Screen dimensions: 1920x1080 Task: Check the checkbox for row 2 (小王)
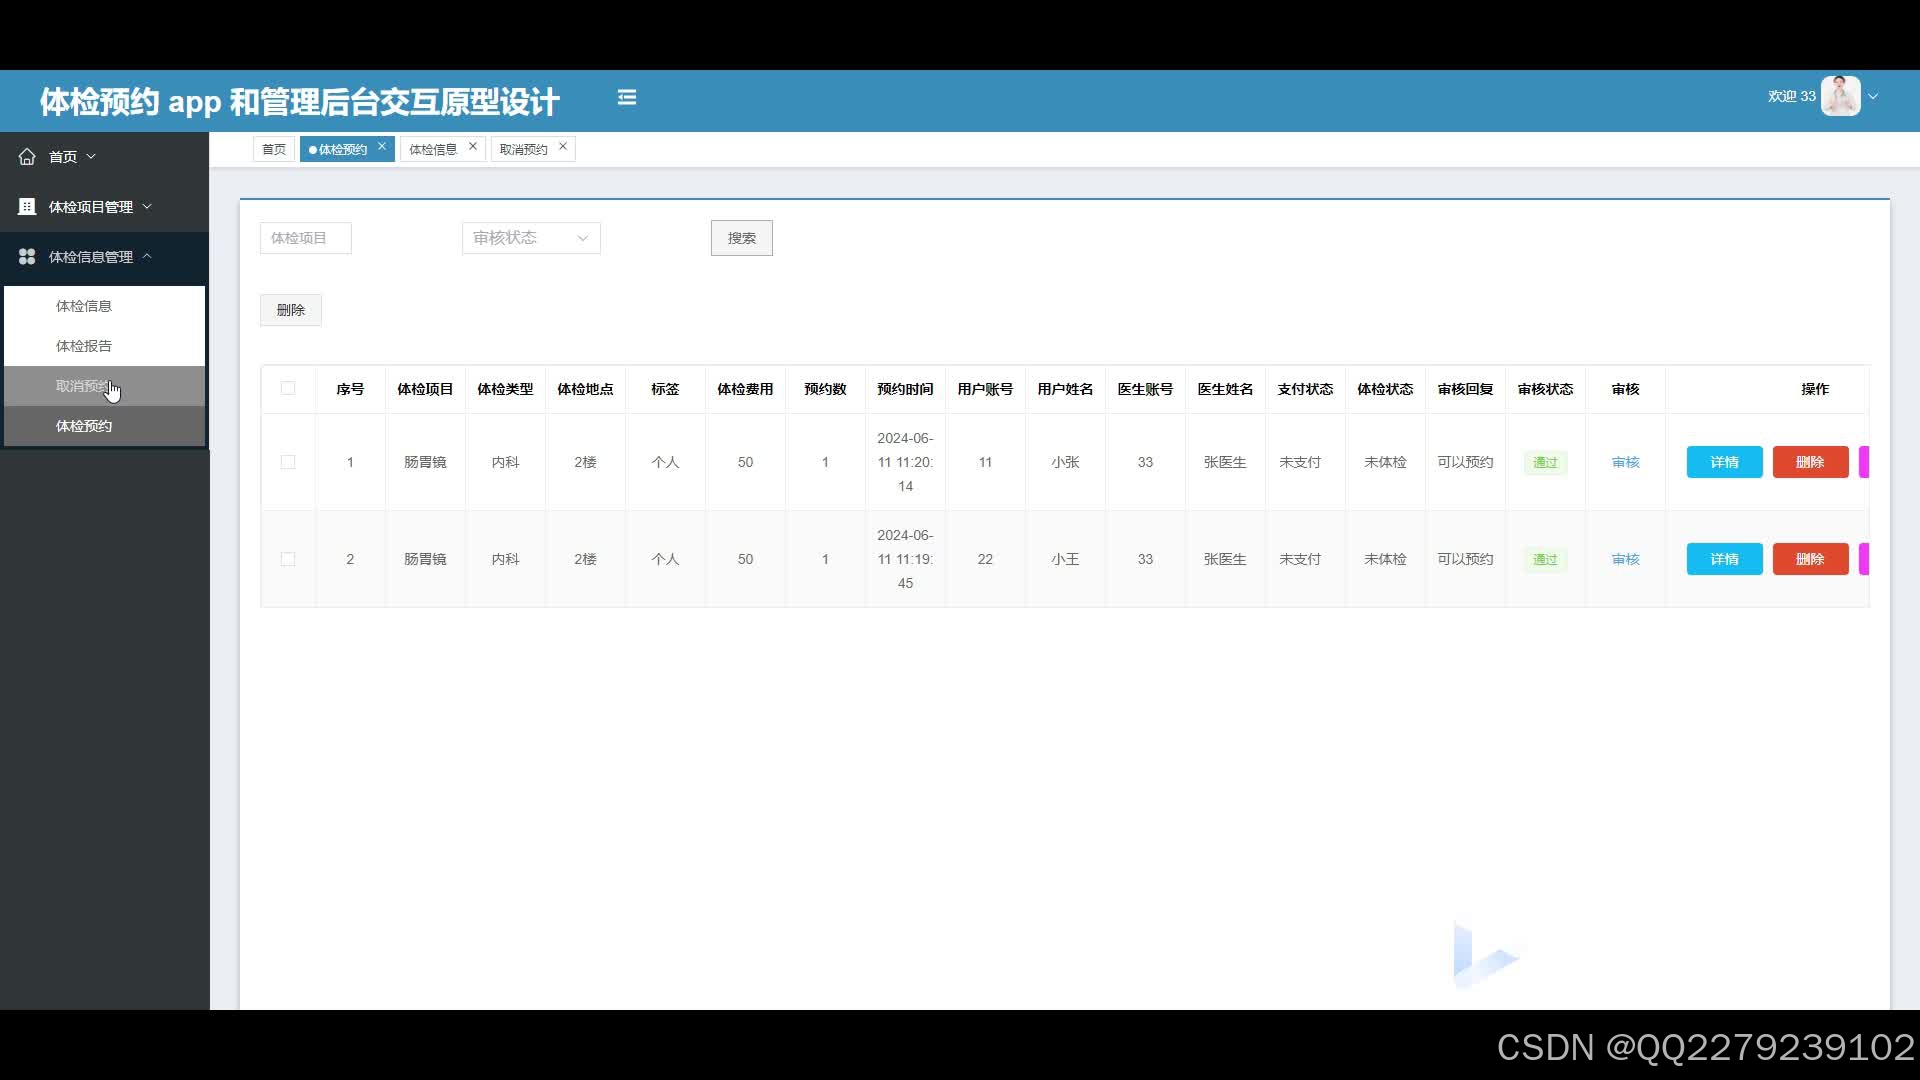coord(288,559)
